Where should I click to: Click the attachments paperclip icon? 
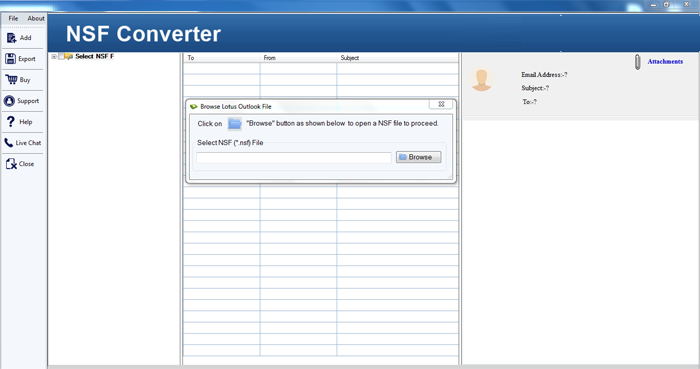tap(638, 62)
